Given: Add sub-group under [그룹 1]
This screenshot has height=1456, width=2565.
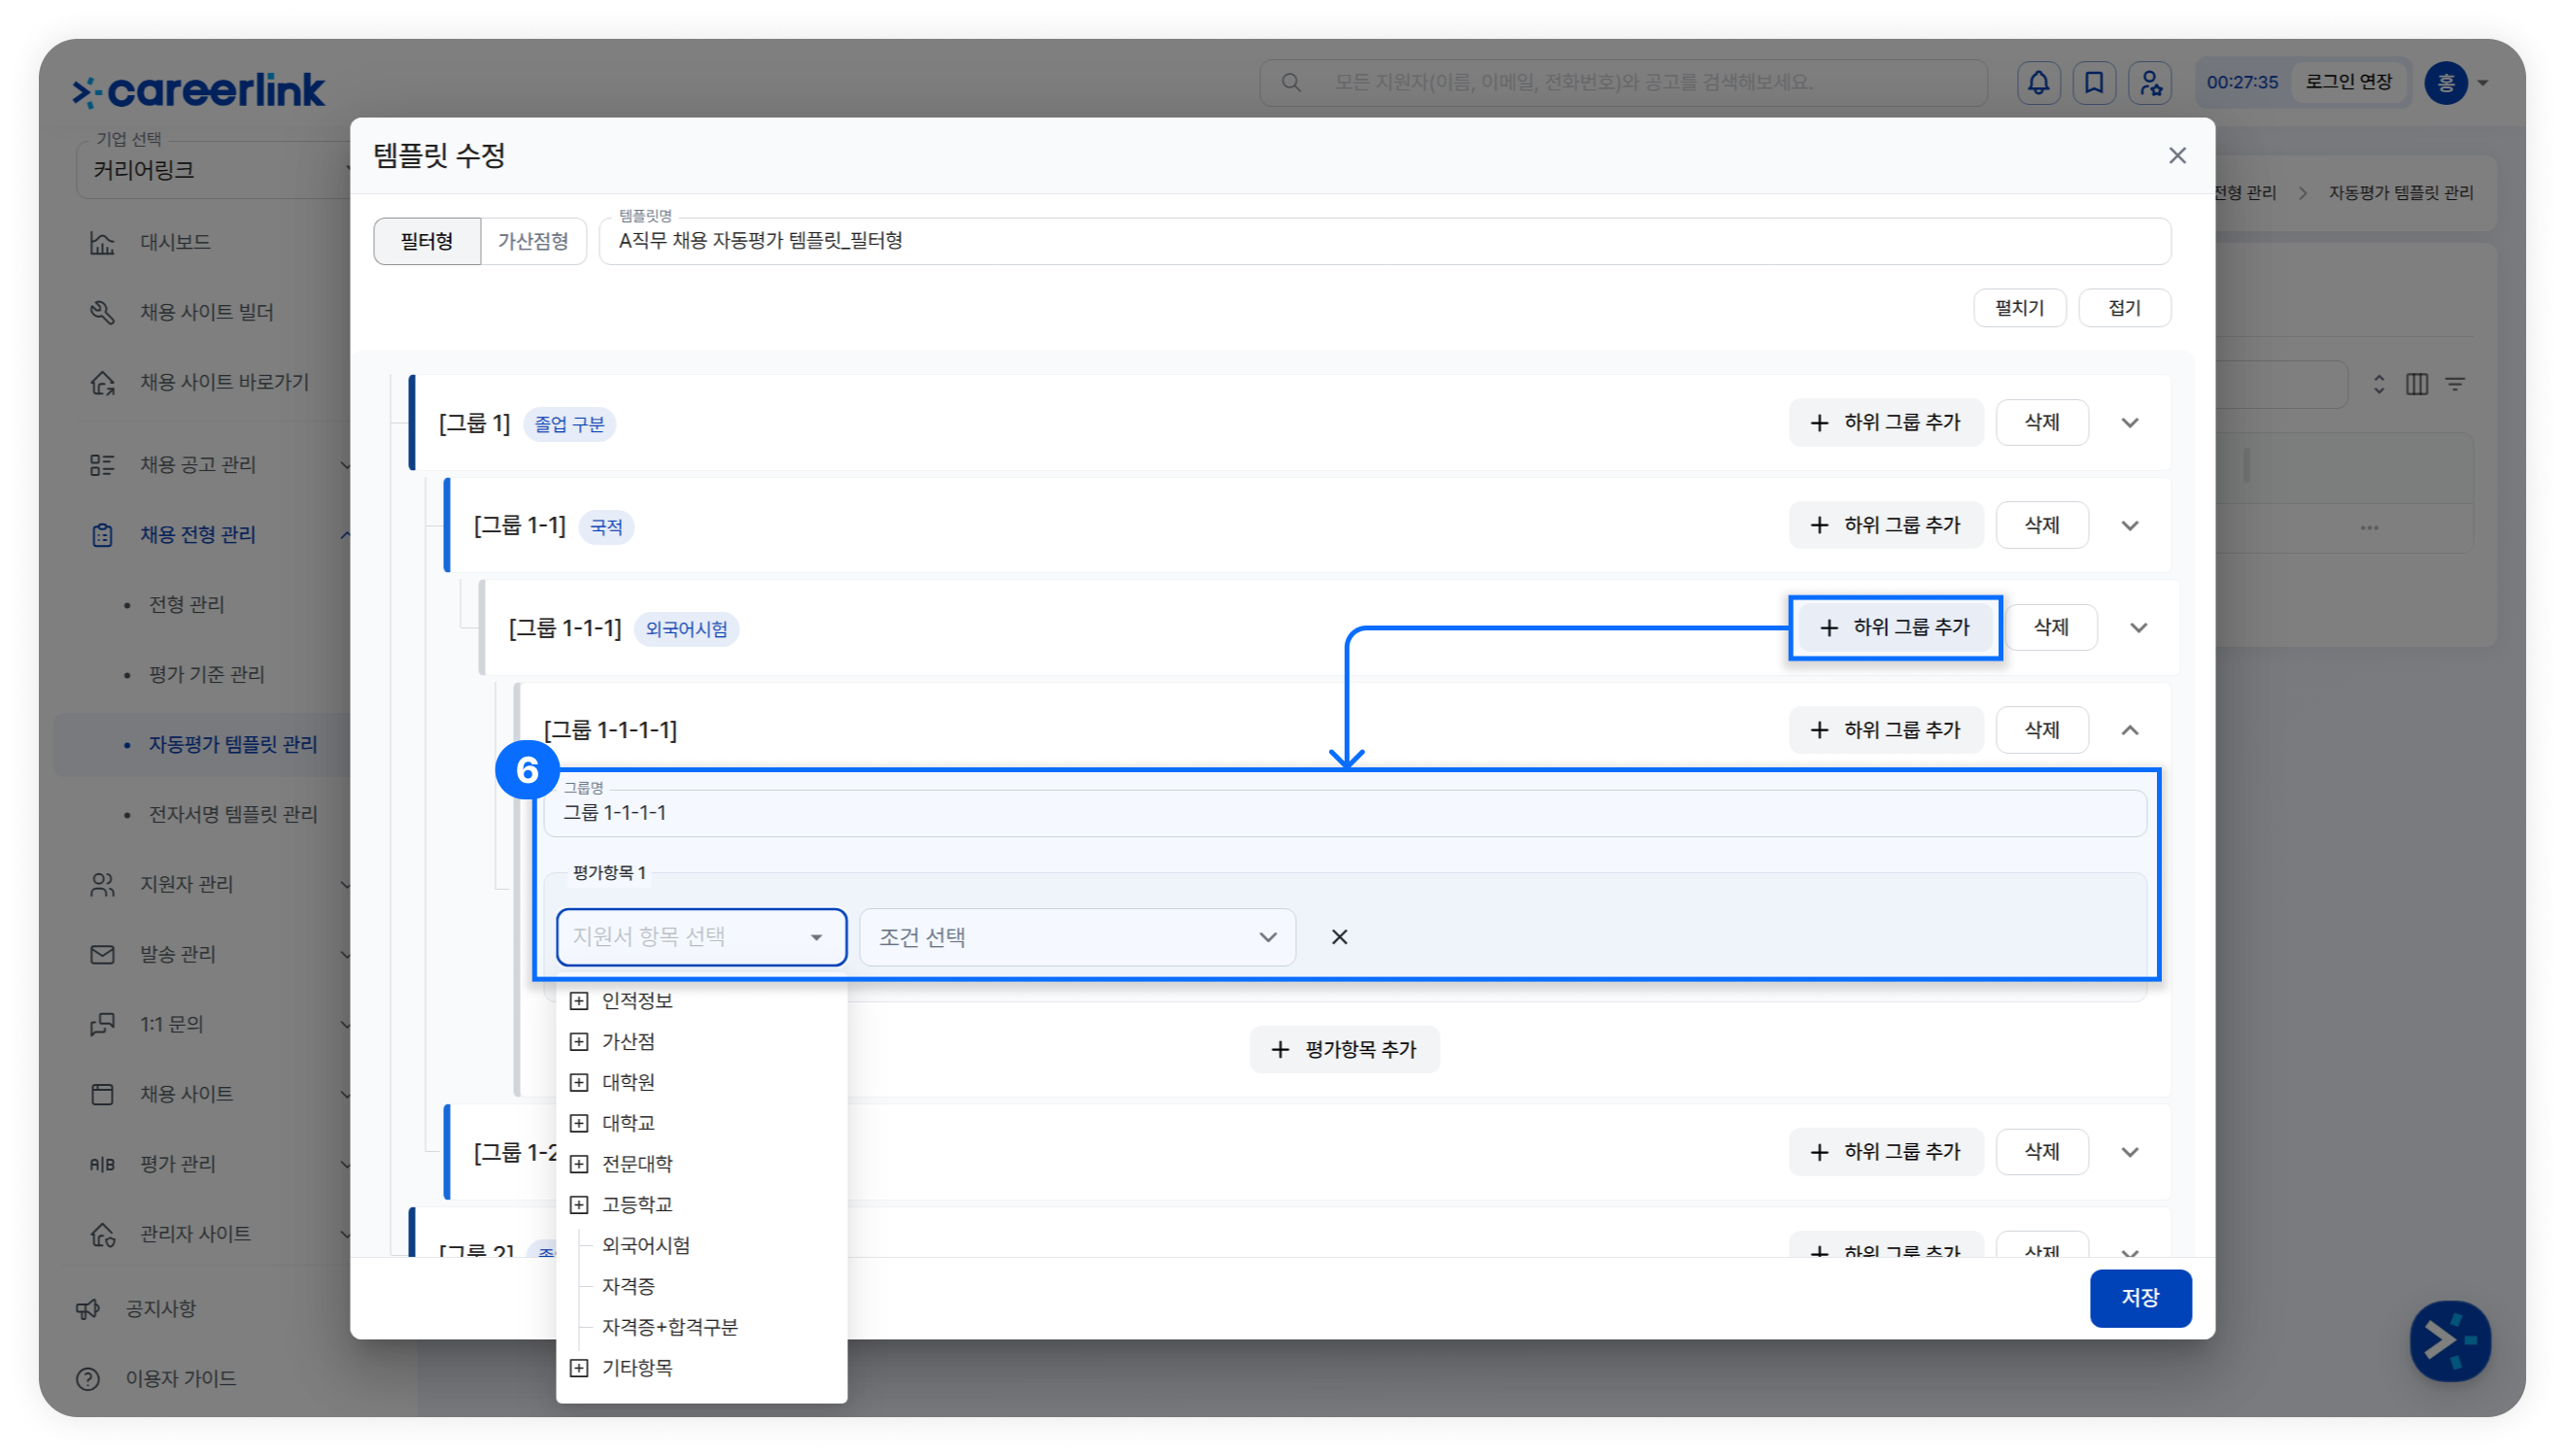Looking at the screenshot, I should (1886, 423).
